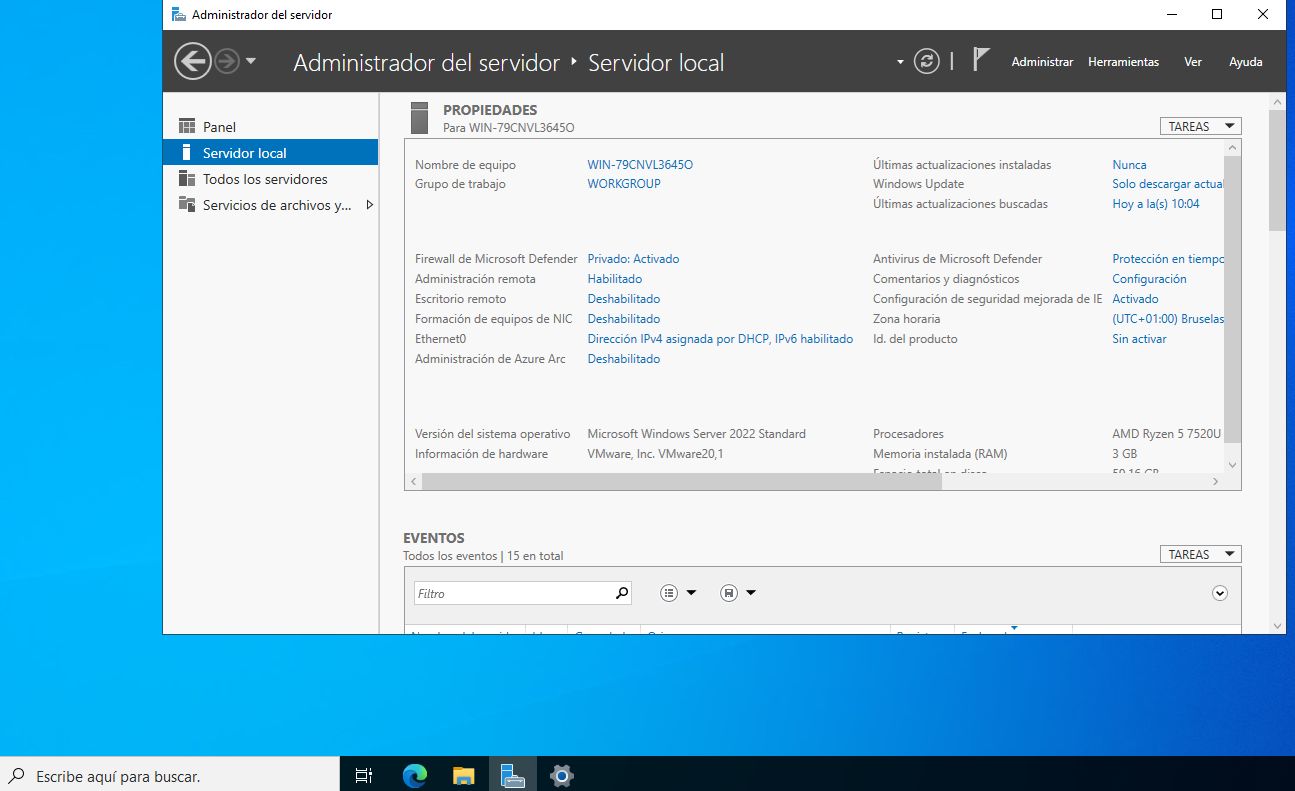Open the Ethernet0 IPv4 DHCP link
The width and height of the screenshot is (1295, 791).
coord(720,339)
